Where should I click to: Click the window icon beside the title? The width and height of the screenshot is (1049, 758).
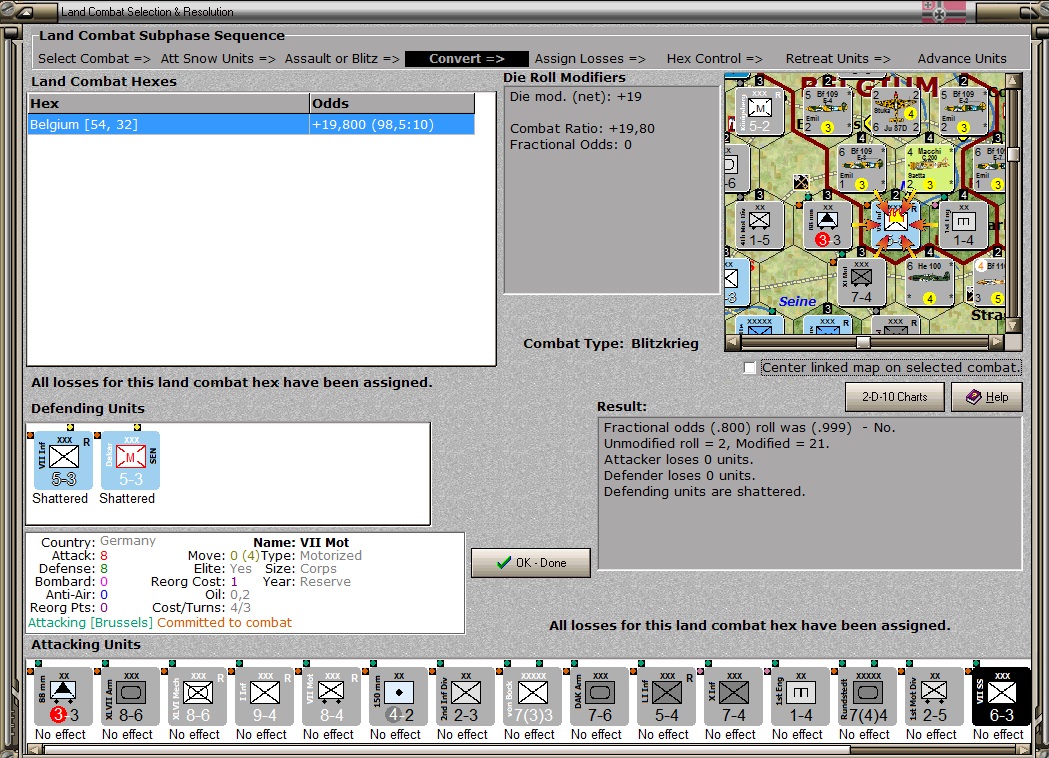(24, 11)
